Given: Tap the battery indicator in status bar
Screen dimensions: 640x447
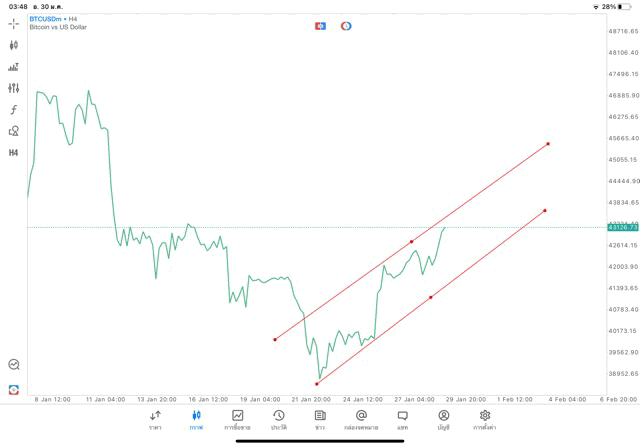Looking at the screenshot, I should click(x=628, y=7).
